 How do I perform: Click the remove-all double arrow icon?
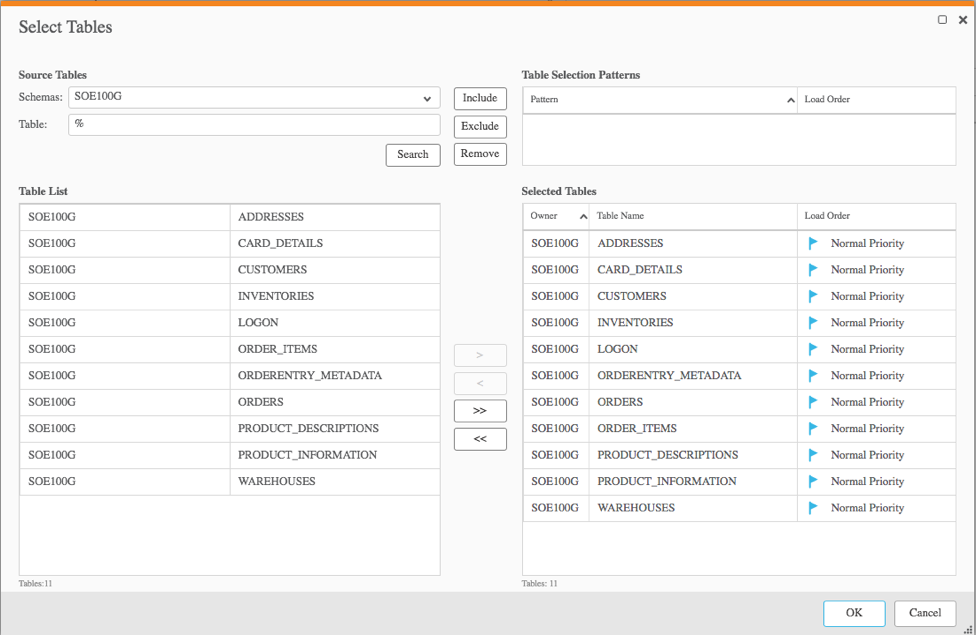pyautogui.click(x=480, y=438)
